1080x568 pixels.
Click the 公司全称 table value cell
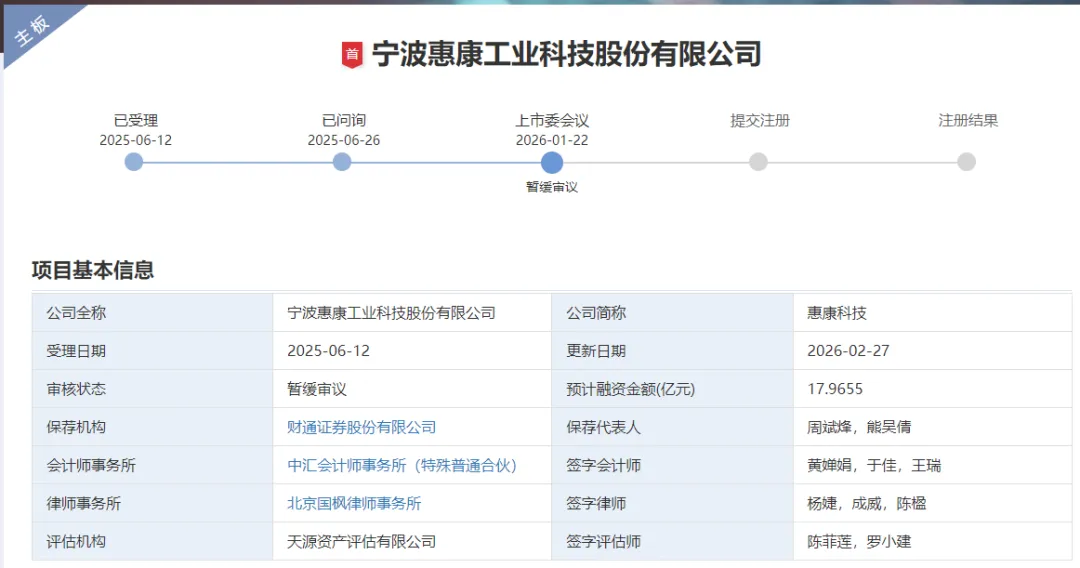click(x=412, y=313)
